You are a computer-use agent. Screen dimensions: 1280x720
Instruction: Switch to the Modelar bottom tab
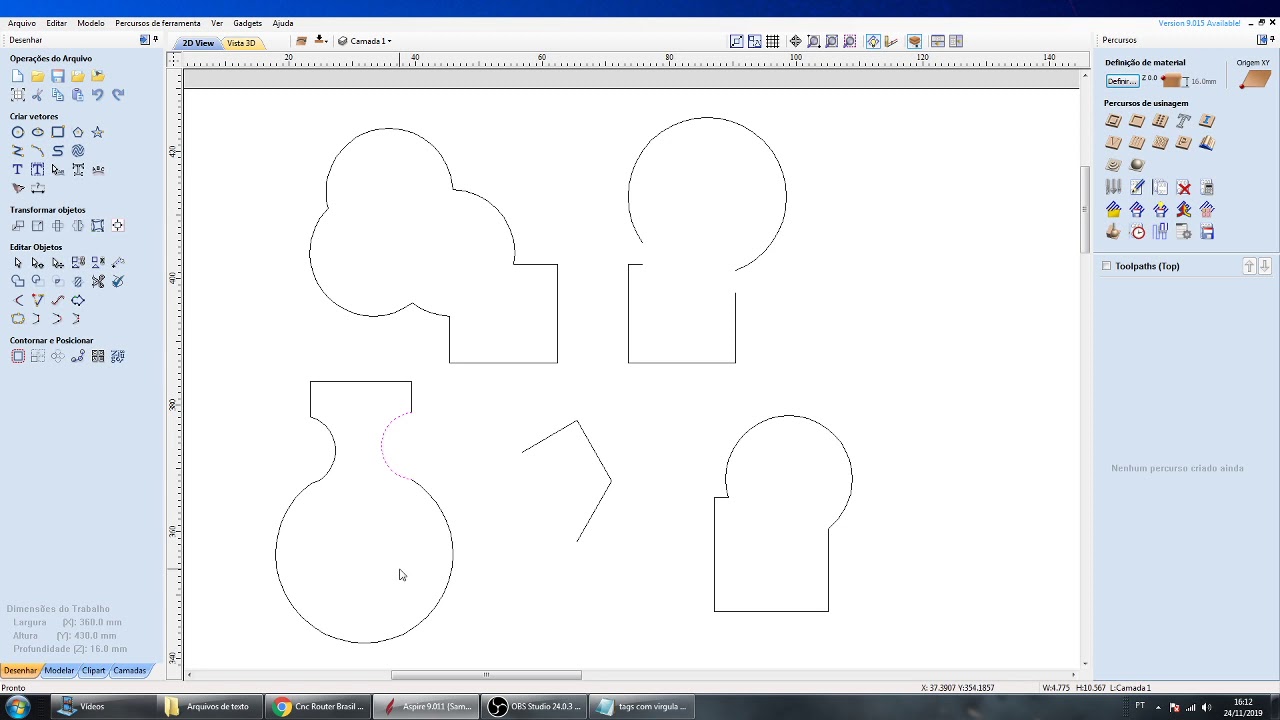point(59,670)
